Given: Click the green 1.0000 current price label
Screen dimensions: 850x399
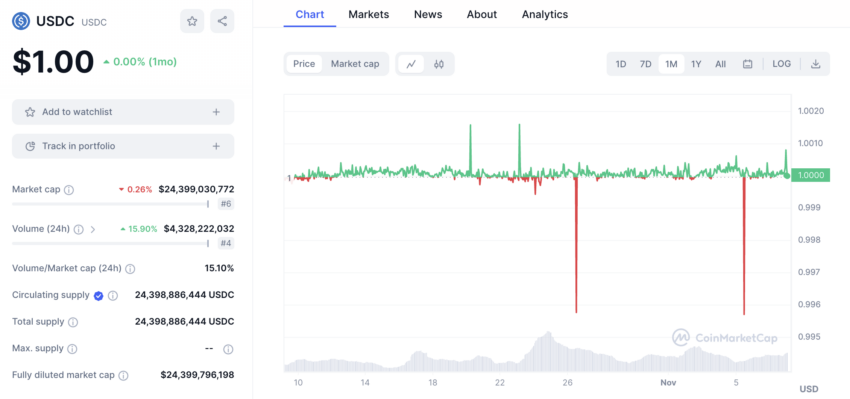Looking at the screenshot, I should pos(810,175).
